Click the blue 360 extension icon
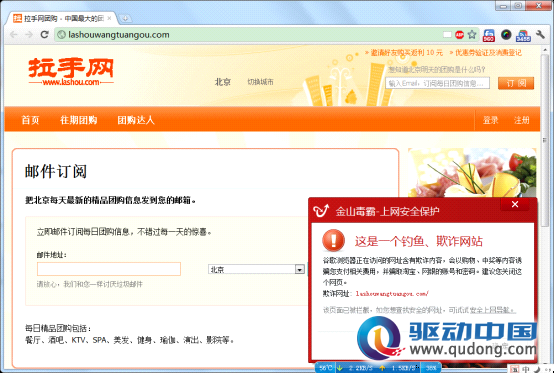 [x=489, y=35]
